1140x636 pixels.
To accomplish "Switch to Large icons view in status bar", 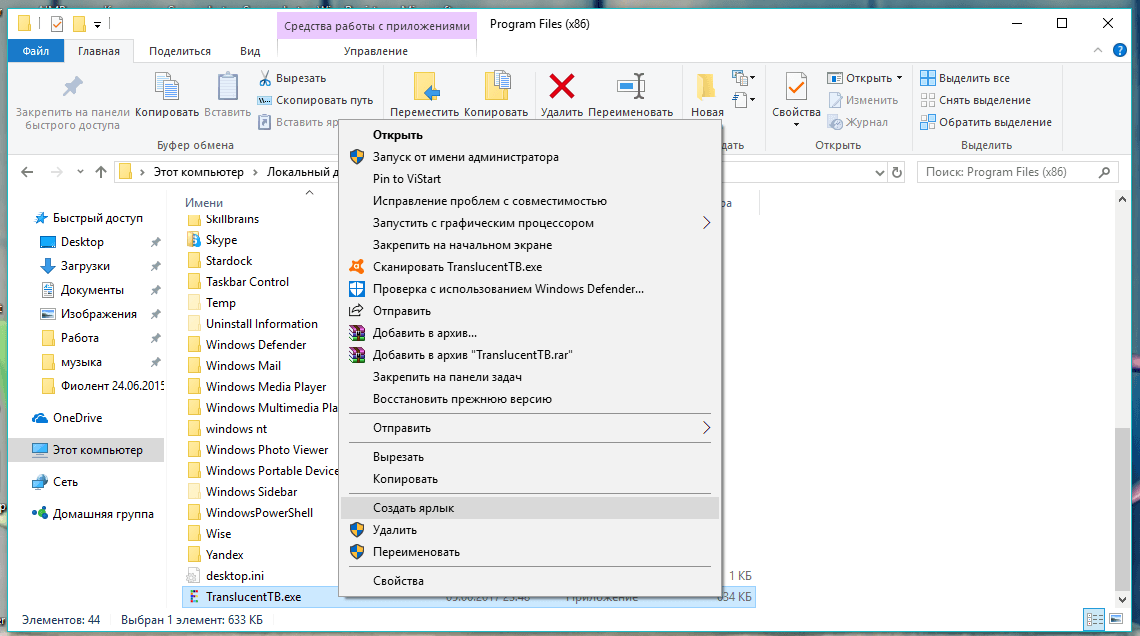I will (x=1115, y=619).
